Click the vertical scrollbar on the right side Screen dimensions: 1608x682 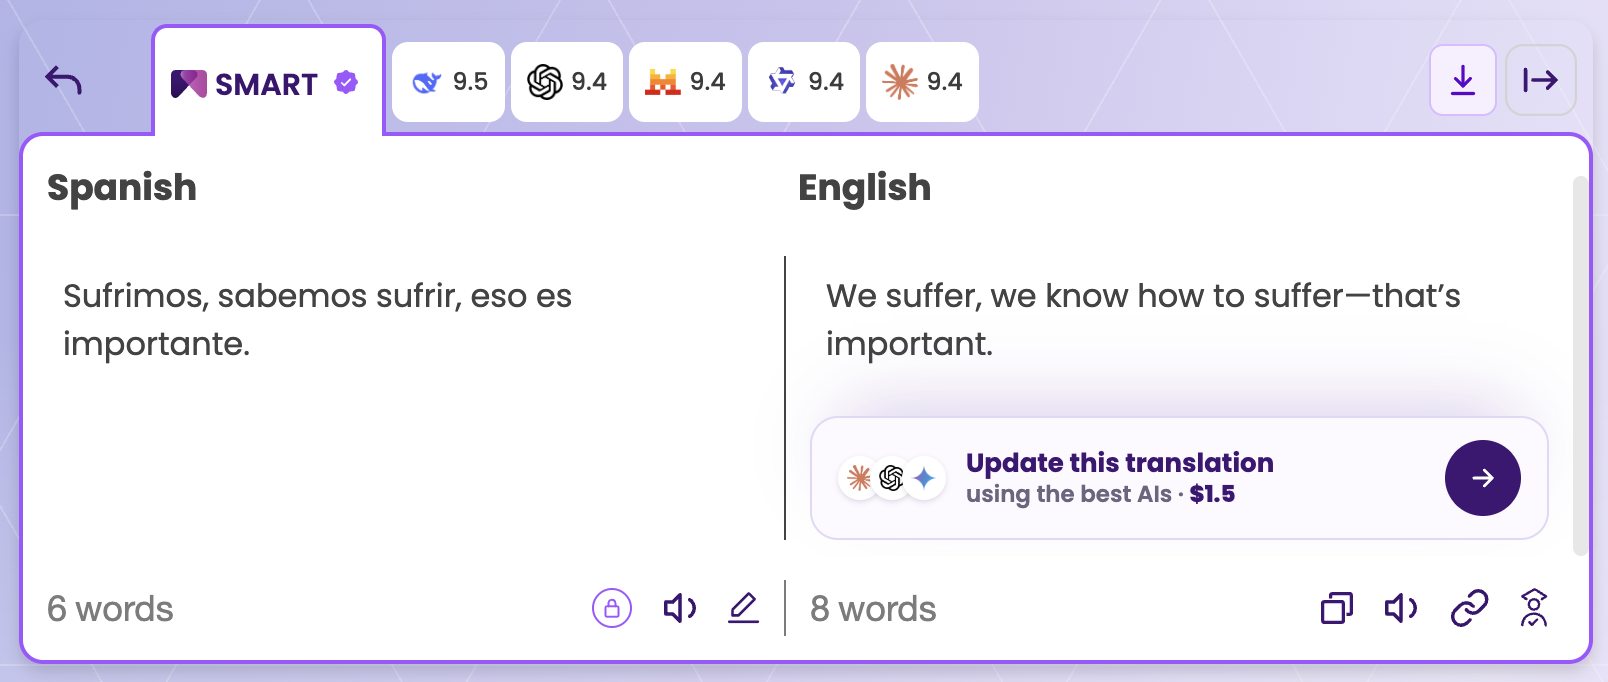pos(1580,365)
